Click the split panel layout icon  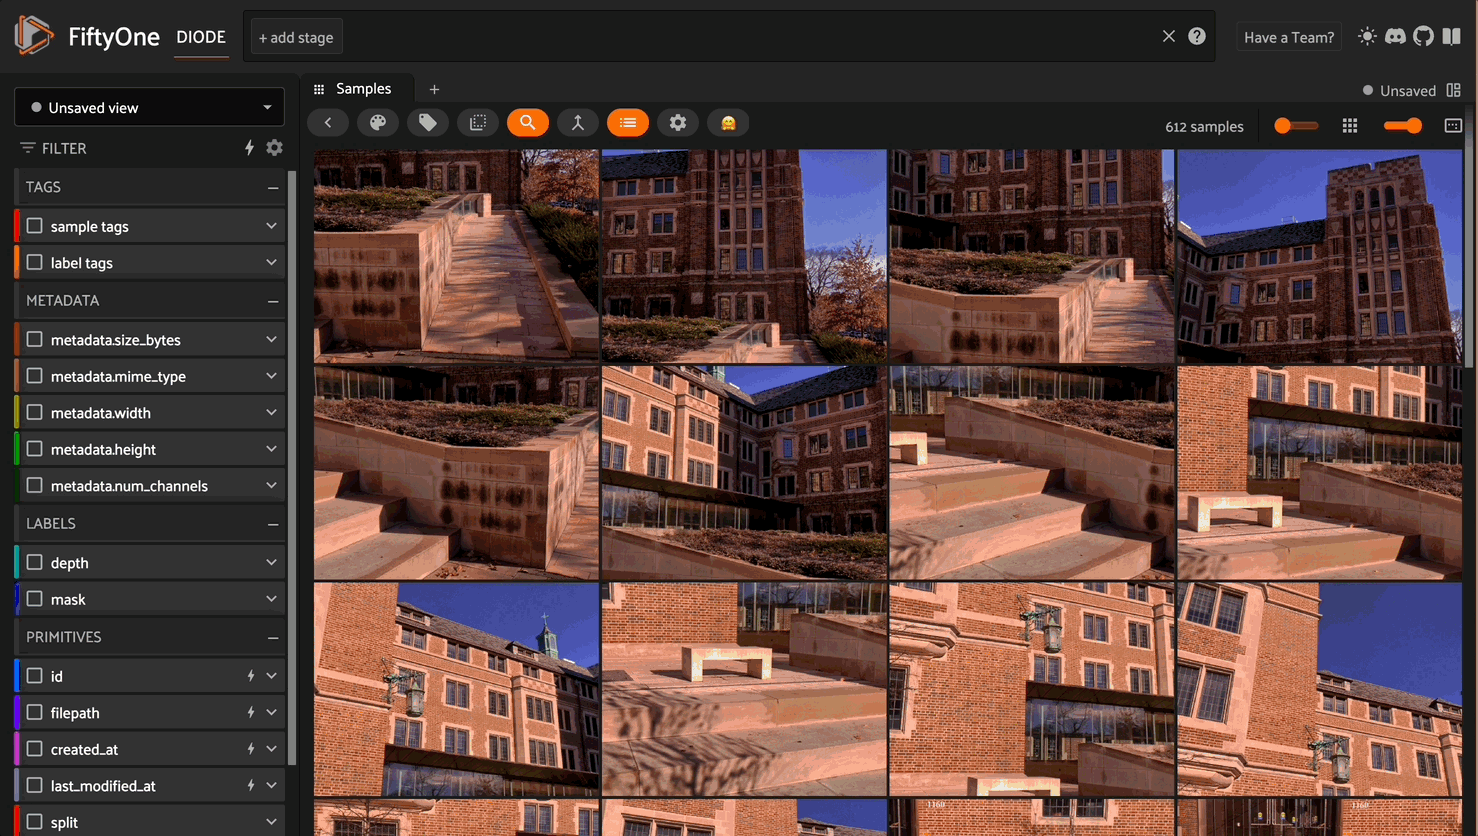(x=1454, y=90)
